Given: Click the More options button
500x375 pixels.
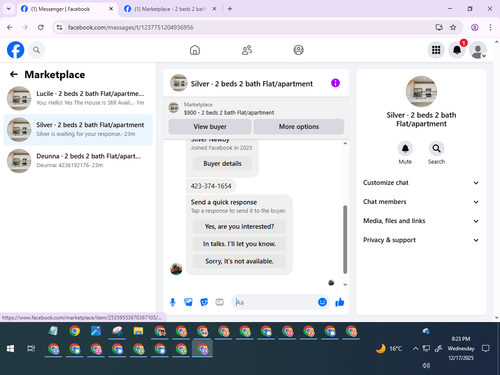Looking at the screenshot, I should coord(299,127).
